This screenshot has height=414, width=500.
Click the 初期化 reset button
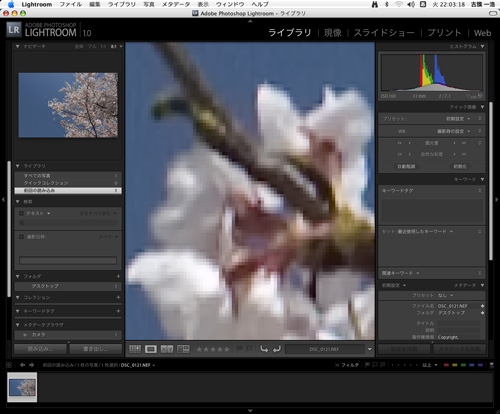click(x=460, y=166)
